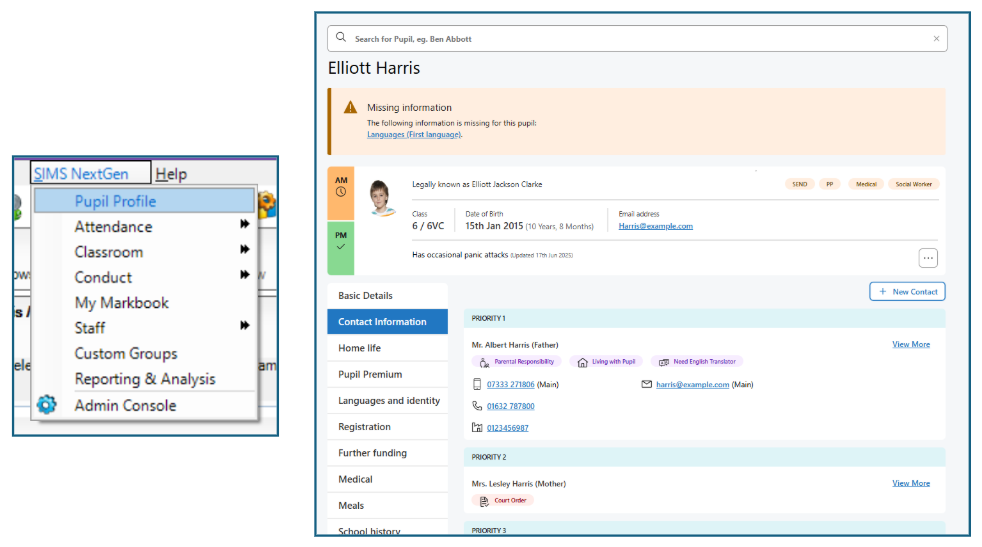
Task: Expand the Staff submenu arrow
Action: click(x=244, y=326)
